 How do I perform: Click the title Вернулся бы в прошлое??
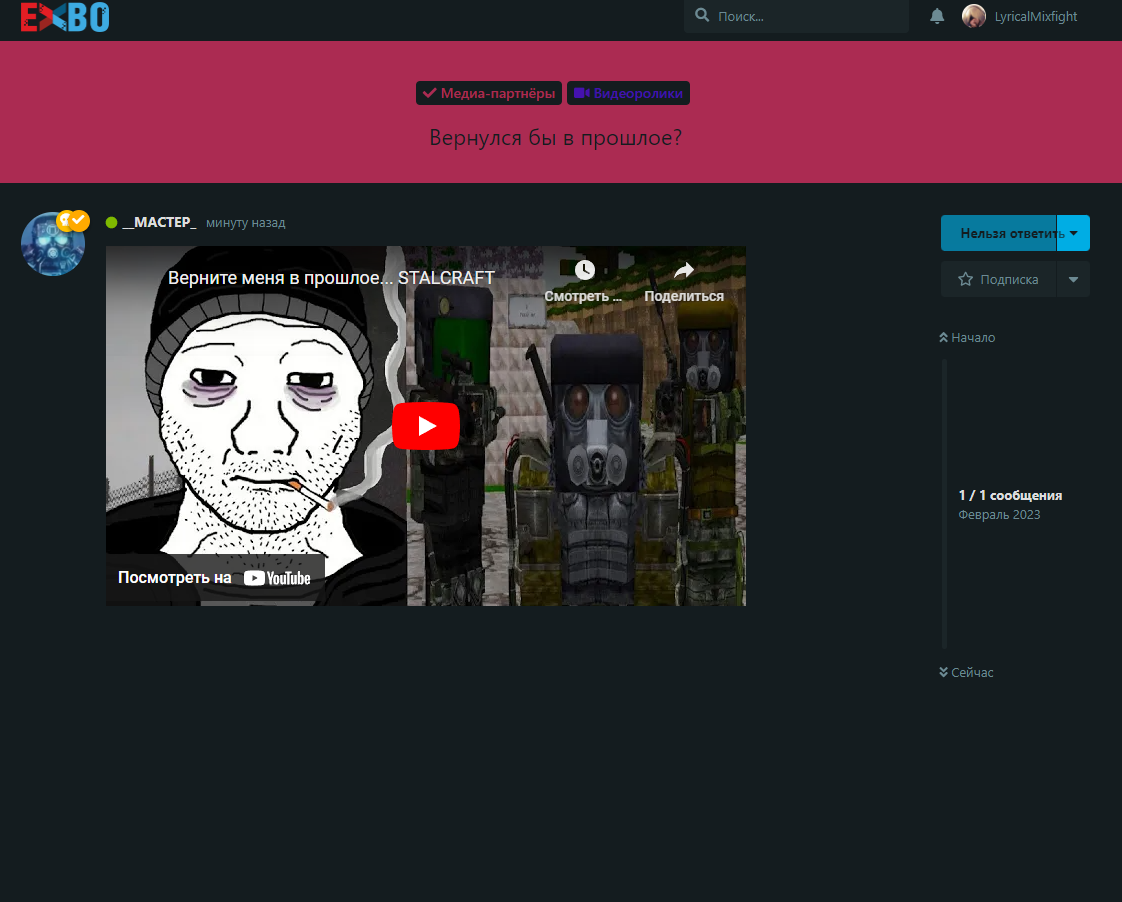pos(555,137)
